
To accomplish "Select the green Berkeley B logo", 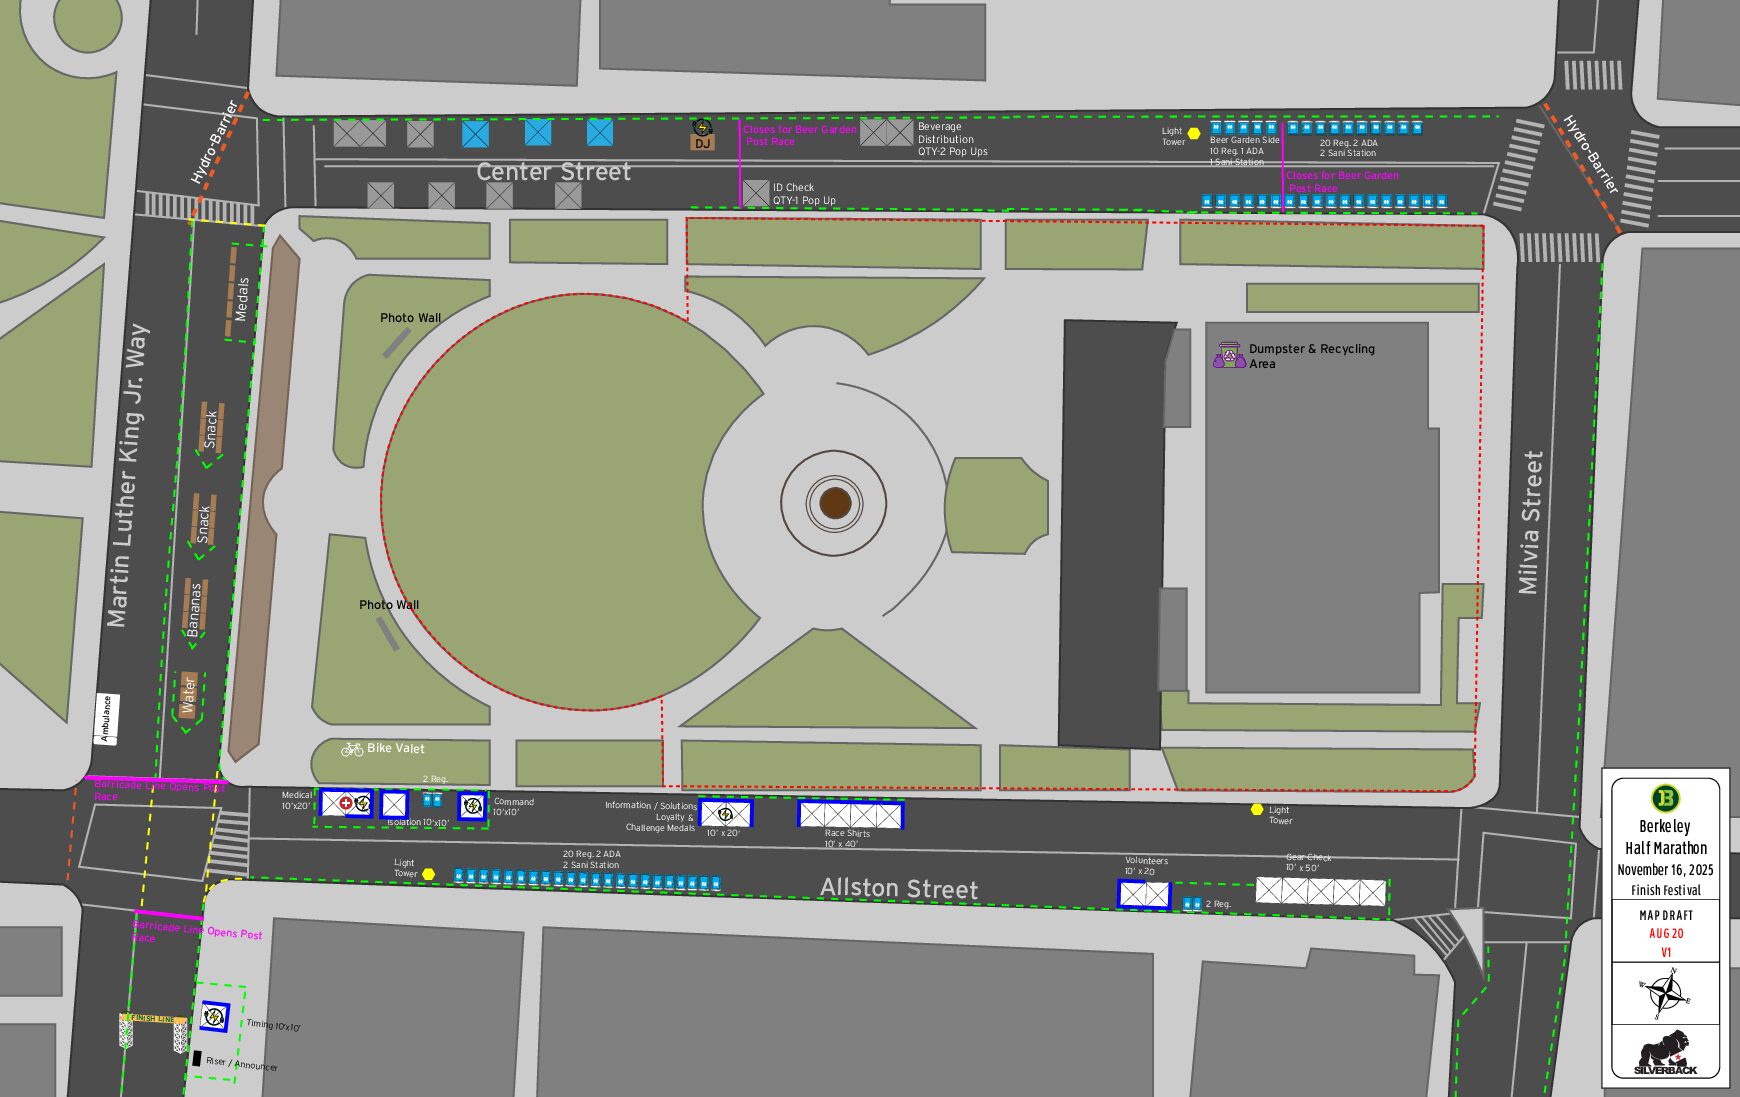I will (x=1665, y=798).
